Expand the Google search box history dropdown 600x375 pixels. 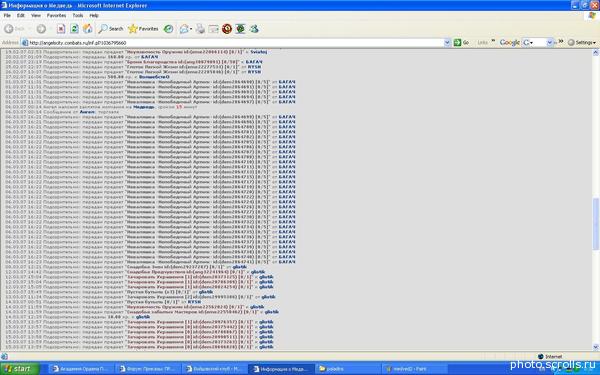549,42
